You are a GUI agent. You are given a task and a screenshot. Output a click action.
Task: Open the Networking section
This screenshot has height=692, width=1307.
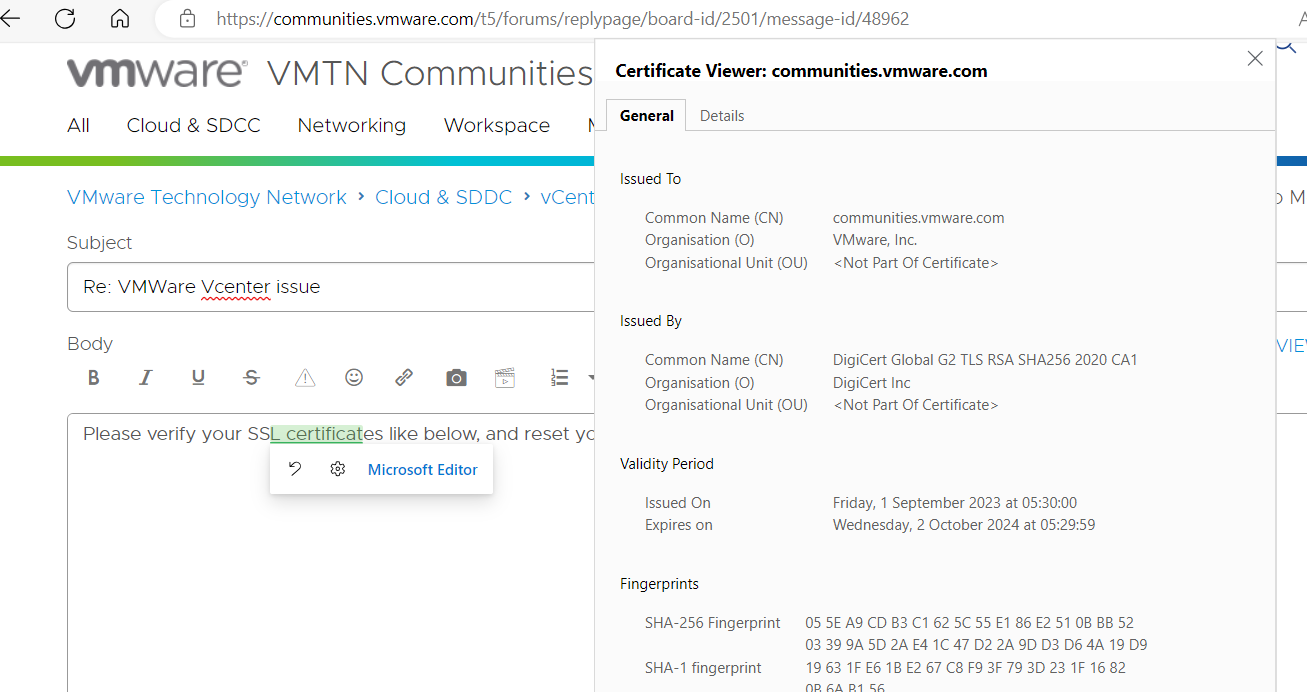(x=351, y=125)
